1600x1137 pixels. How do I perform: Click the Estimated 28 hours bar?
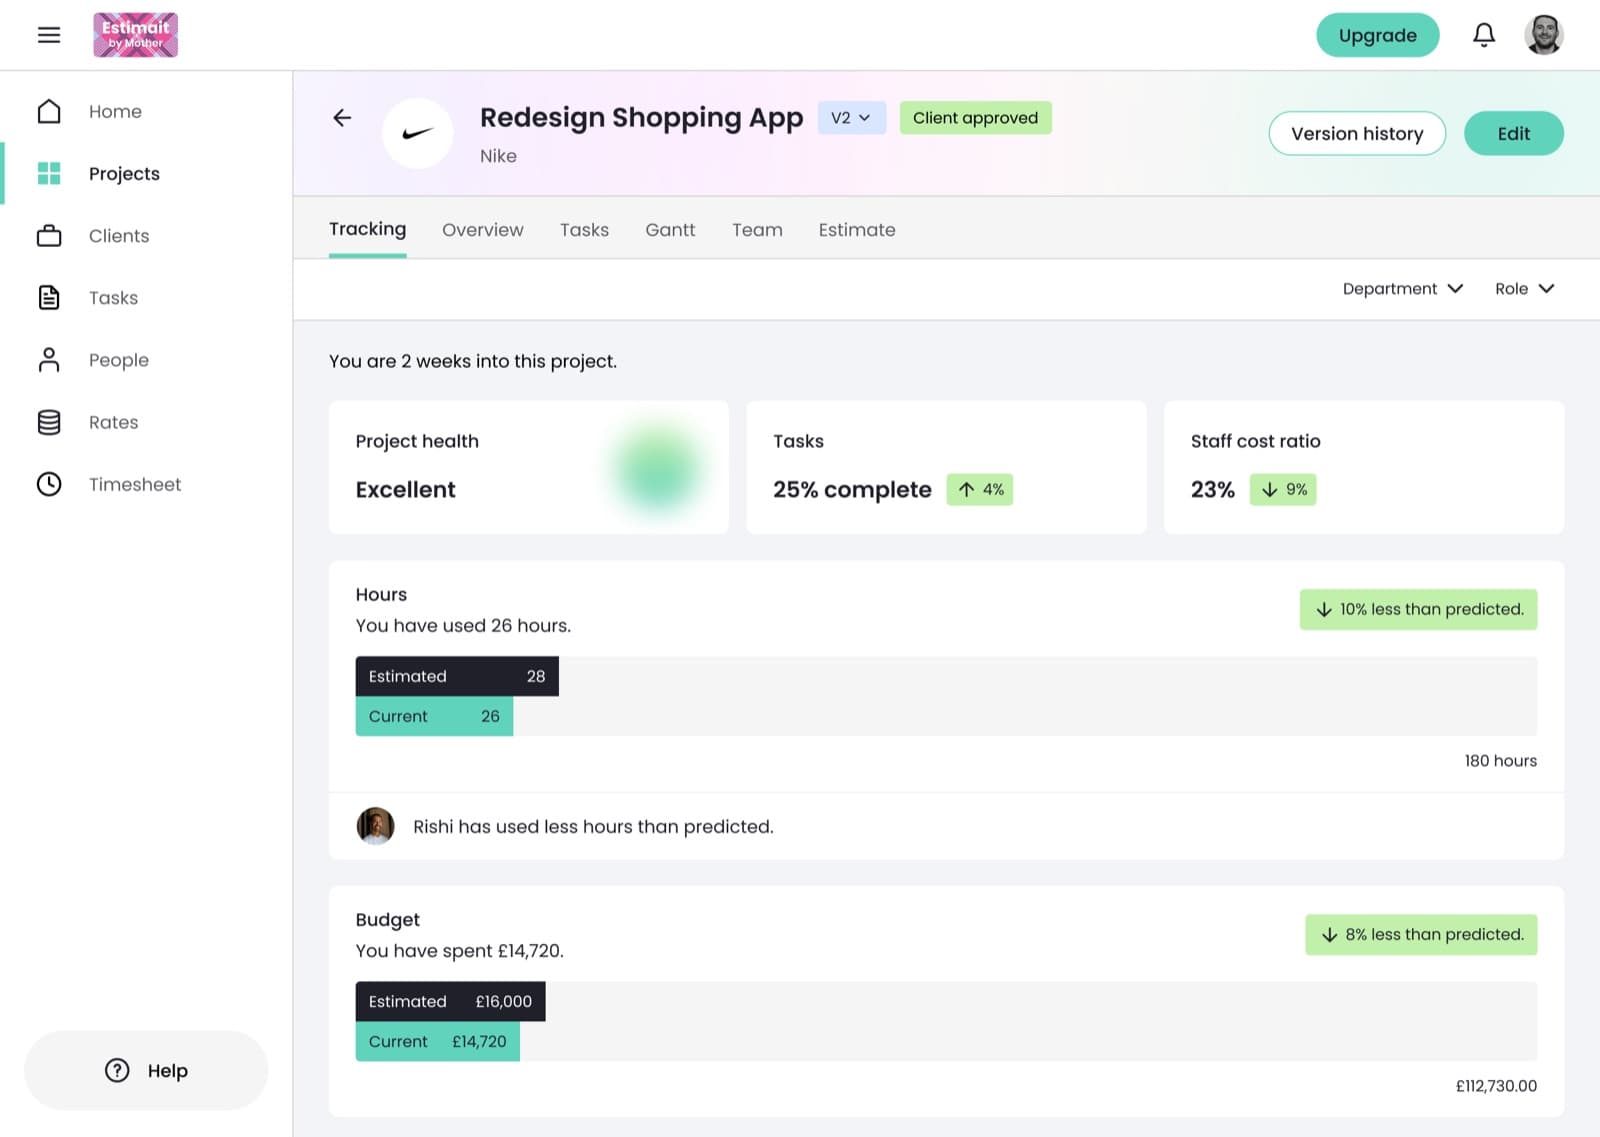(457, 676)
